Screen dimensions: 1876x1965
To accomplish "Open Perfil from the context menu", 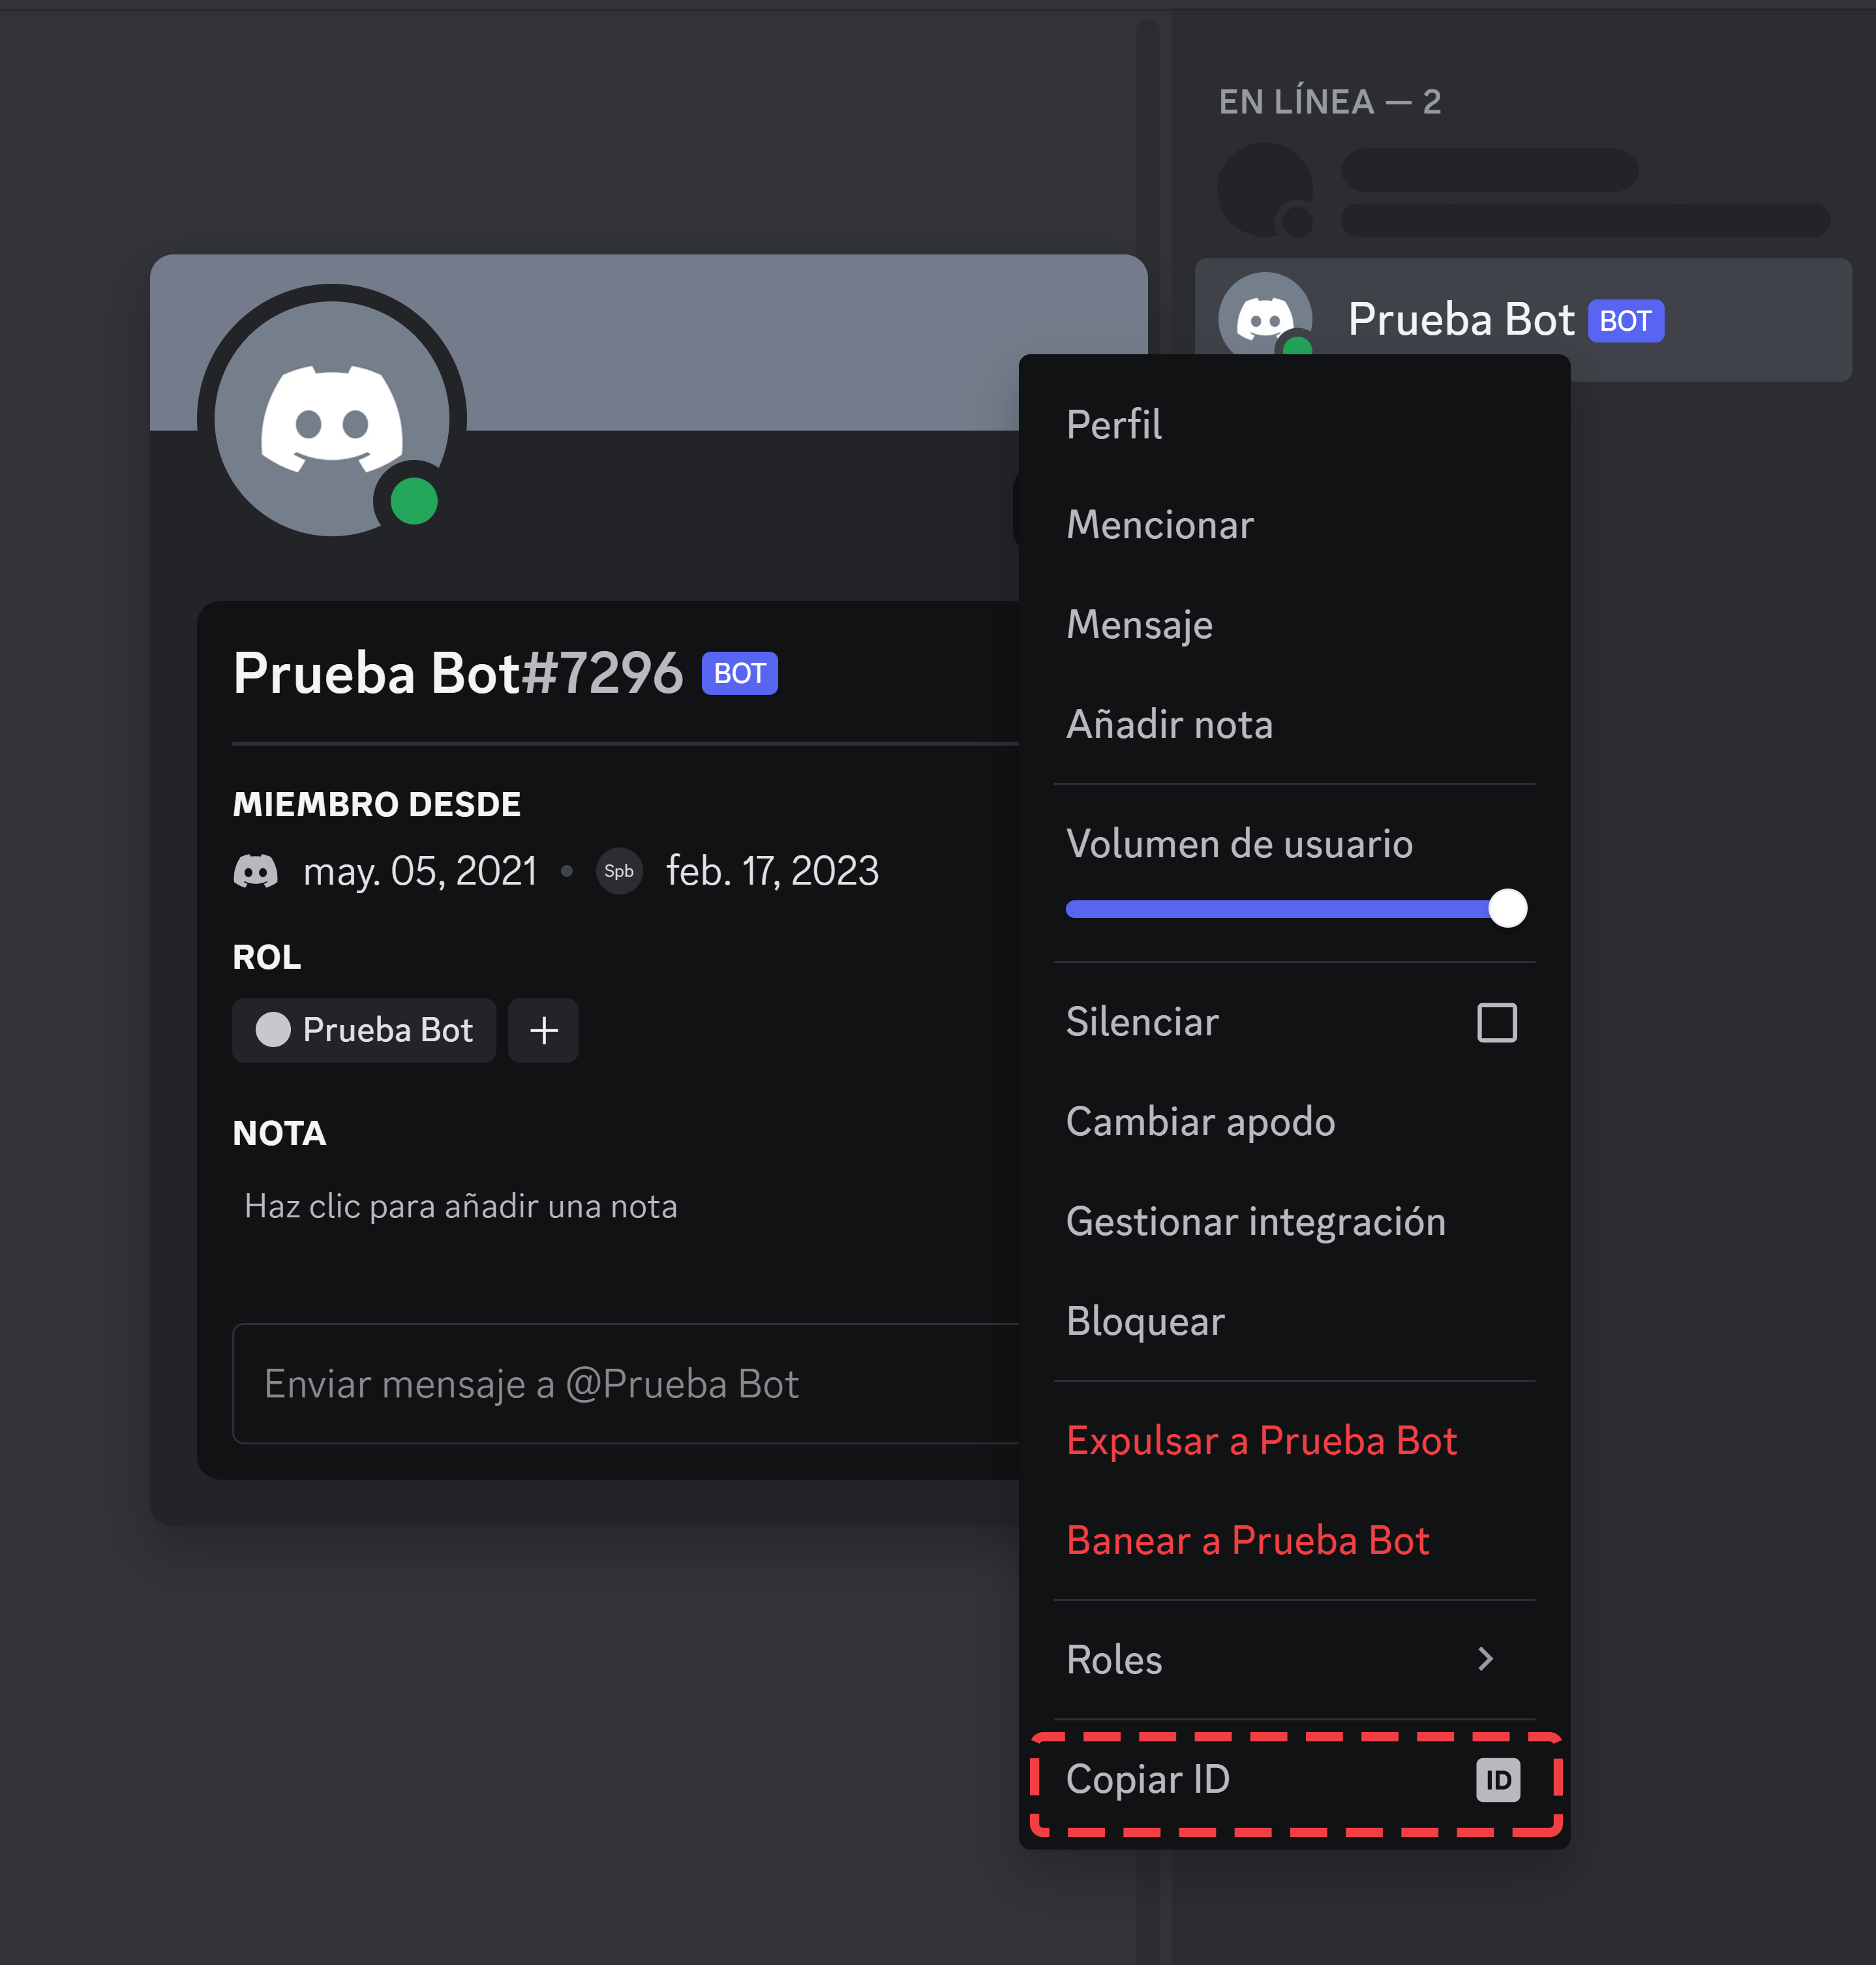I will 1294,425.
